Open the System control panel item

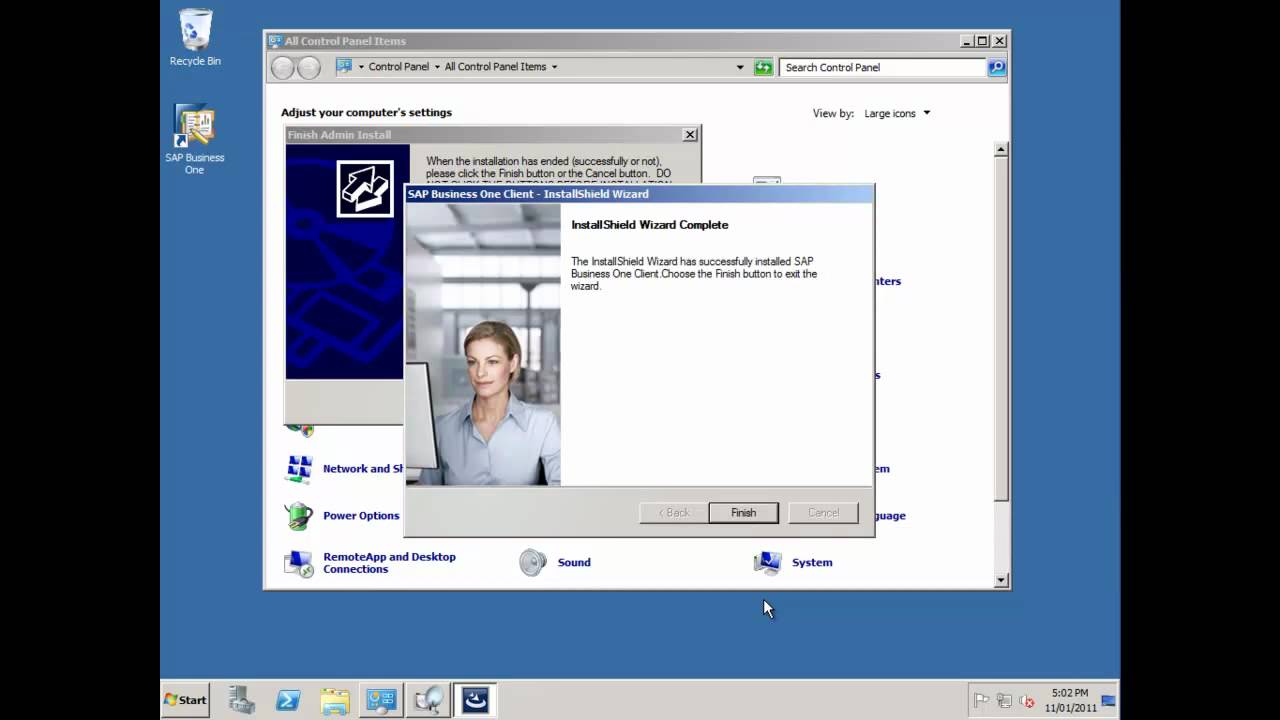point(812,563)
